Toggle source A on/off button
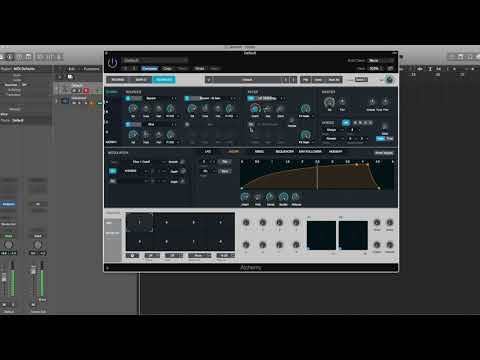480x360 pixels. coord(128,98)
